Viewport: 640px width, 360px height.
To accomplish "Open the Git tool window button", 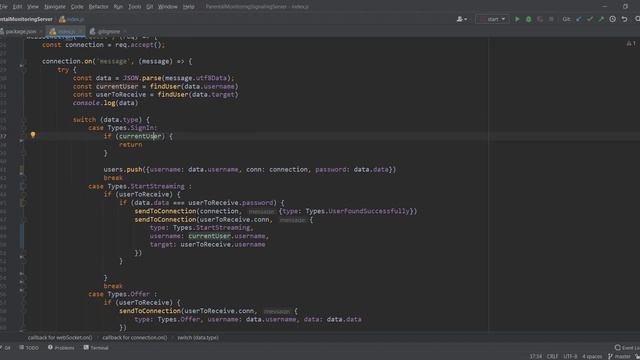I will (6, 348).
